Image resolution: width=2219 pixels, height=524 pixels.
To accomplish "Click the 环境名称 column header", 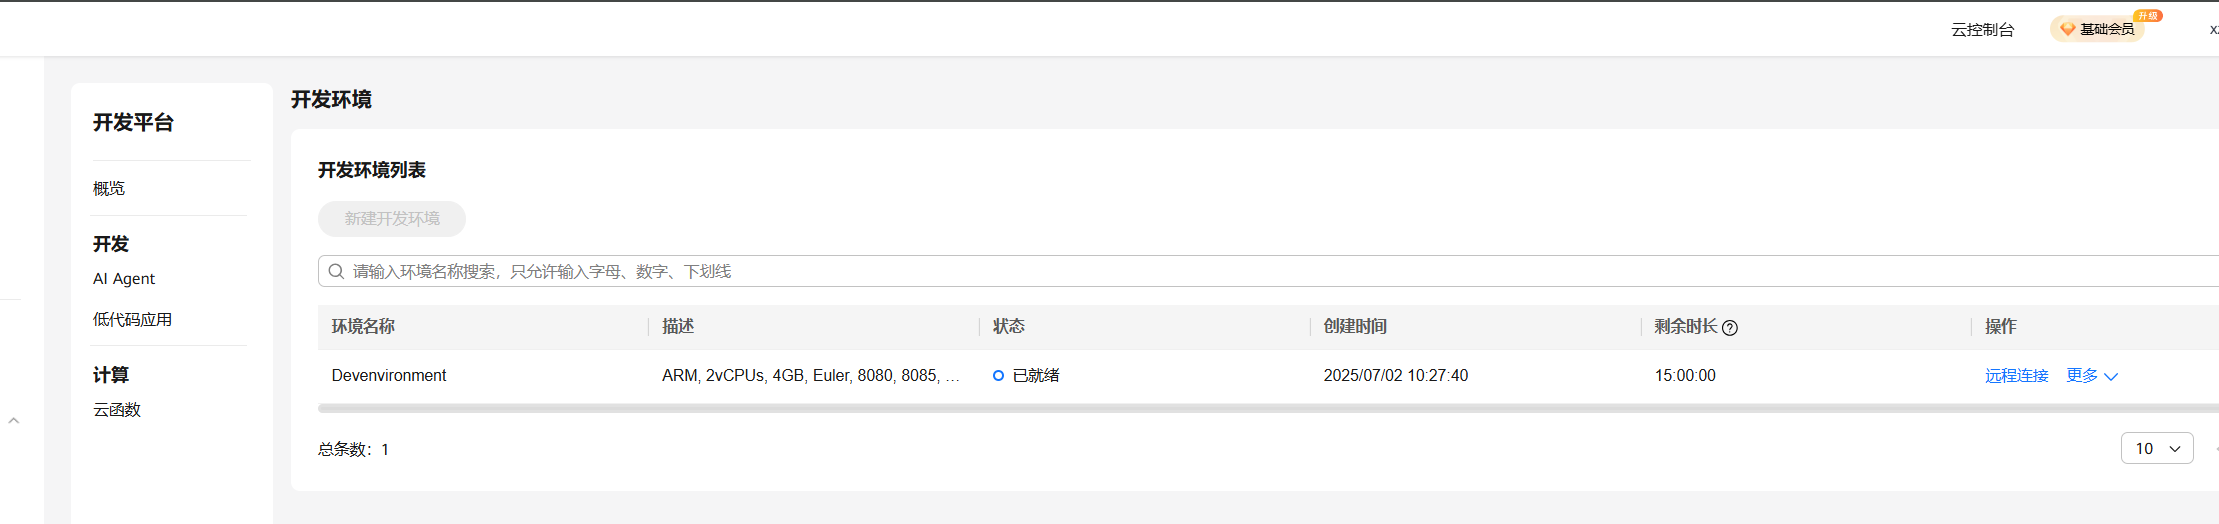I will [x=363, y=327].
